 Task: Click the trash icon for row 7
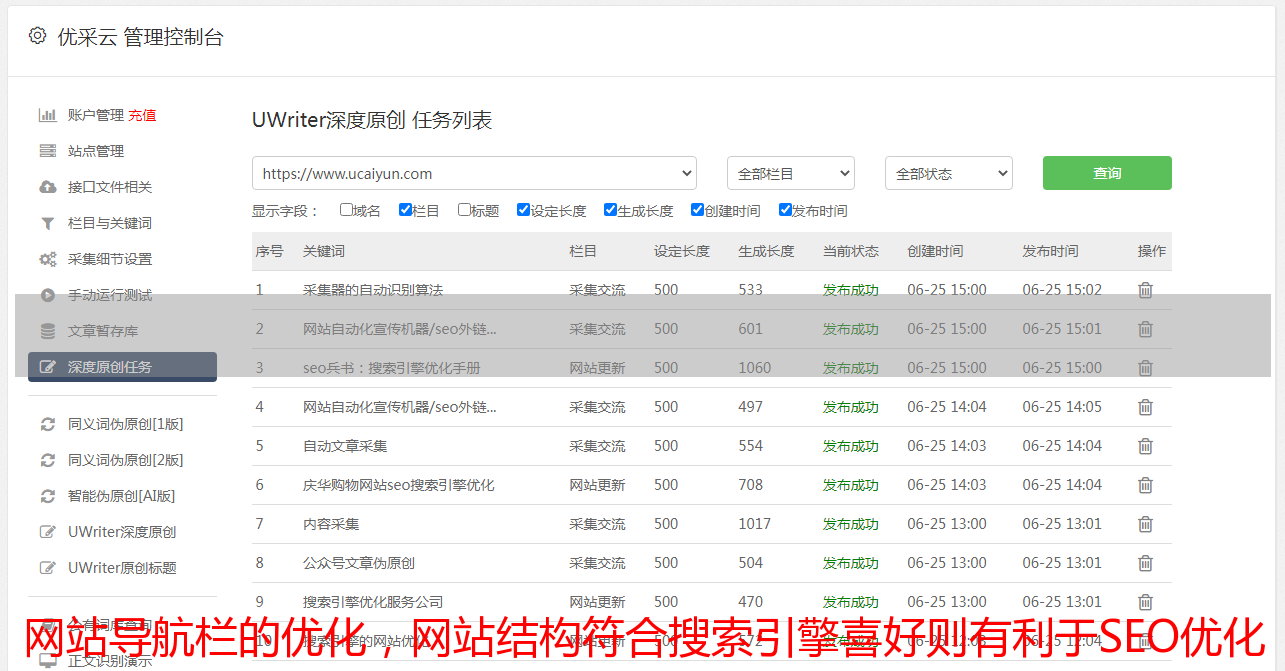pos(1145,524)
